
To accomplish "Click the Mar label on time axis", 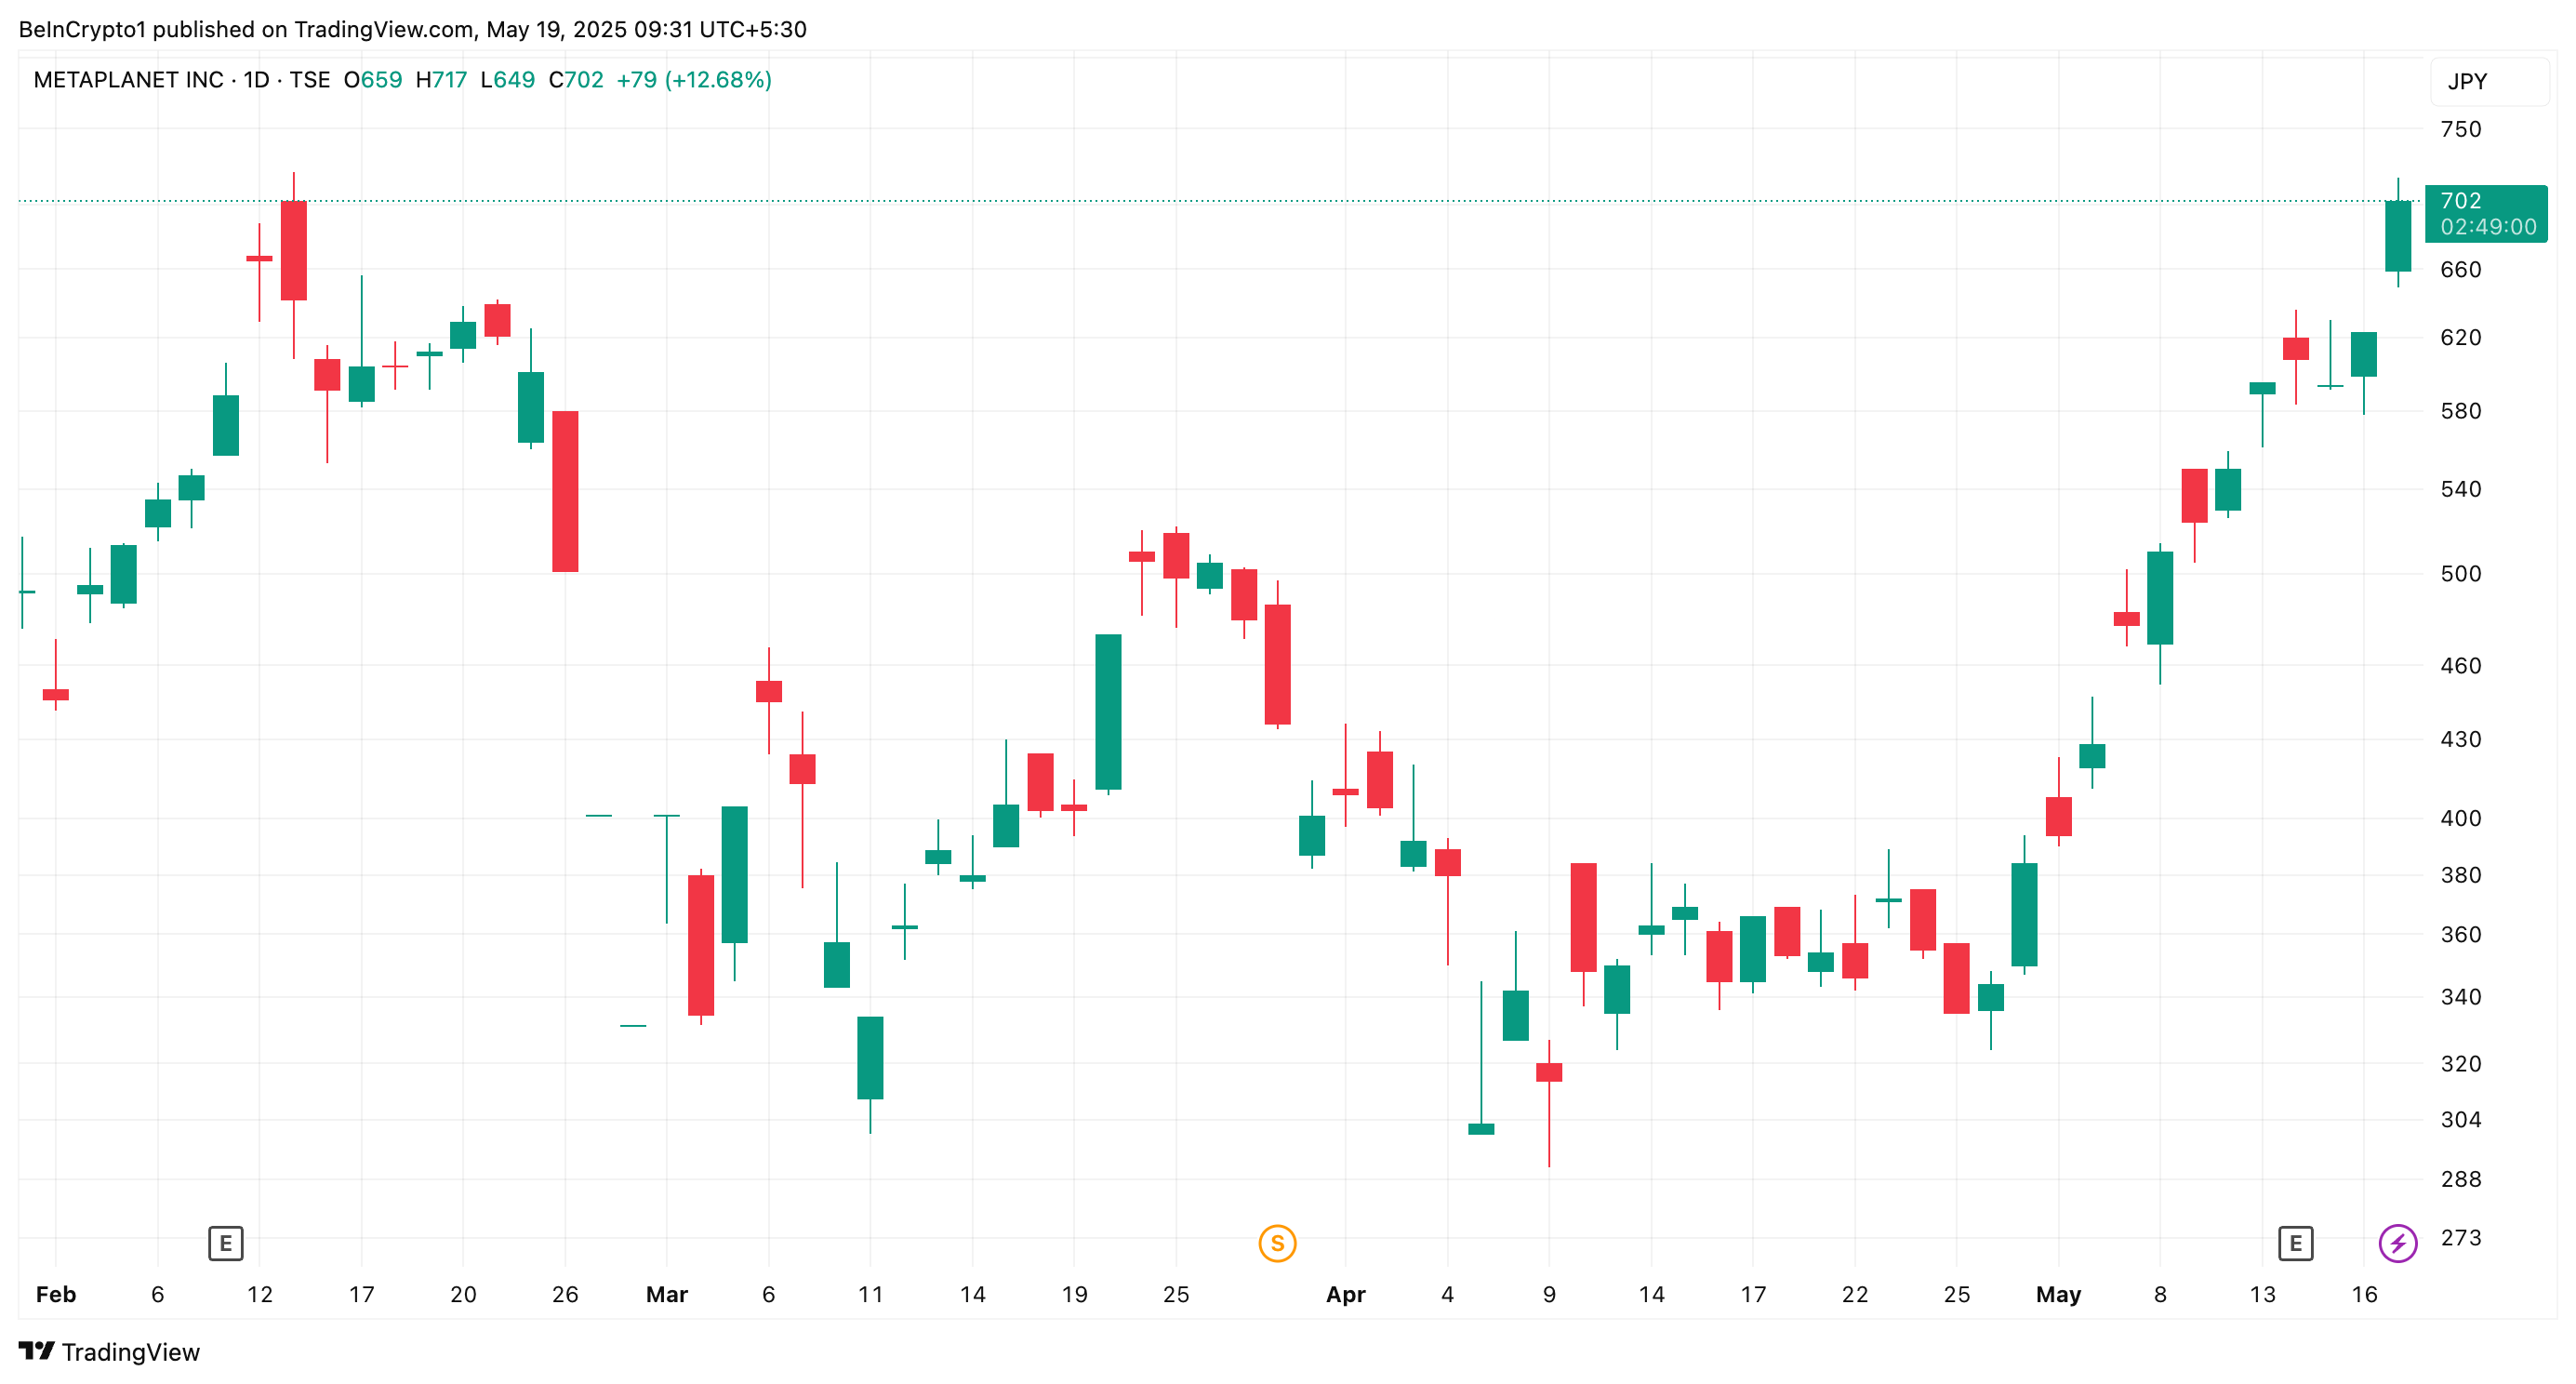I will point(666,1294).
